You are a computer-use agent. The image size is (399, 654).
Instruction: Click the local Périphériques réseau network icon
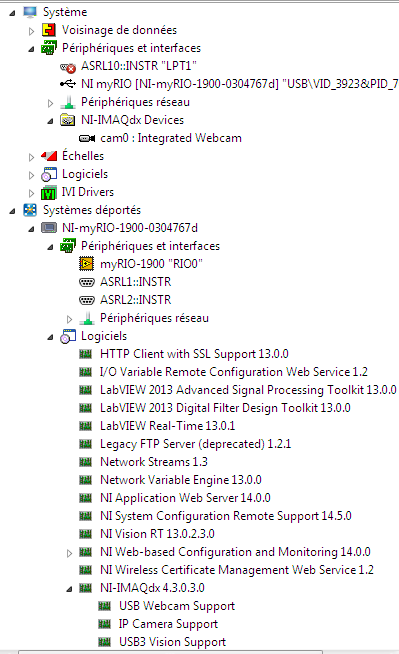(x=68, y=102)
